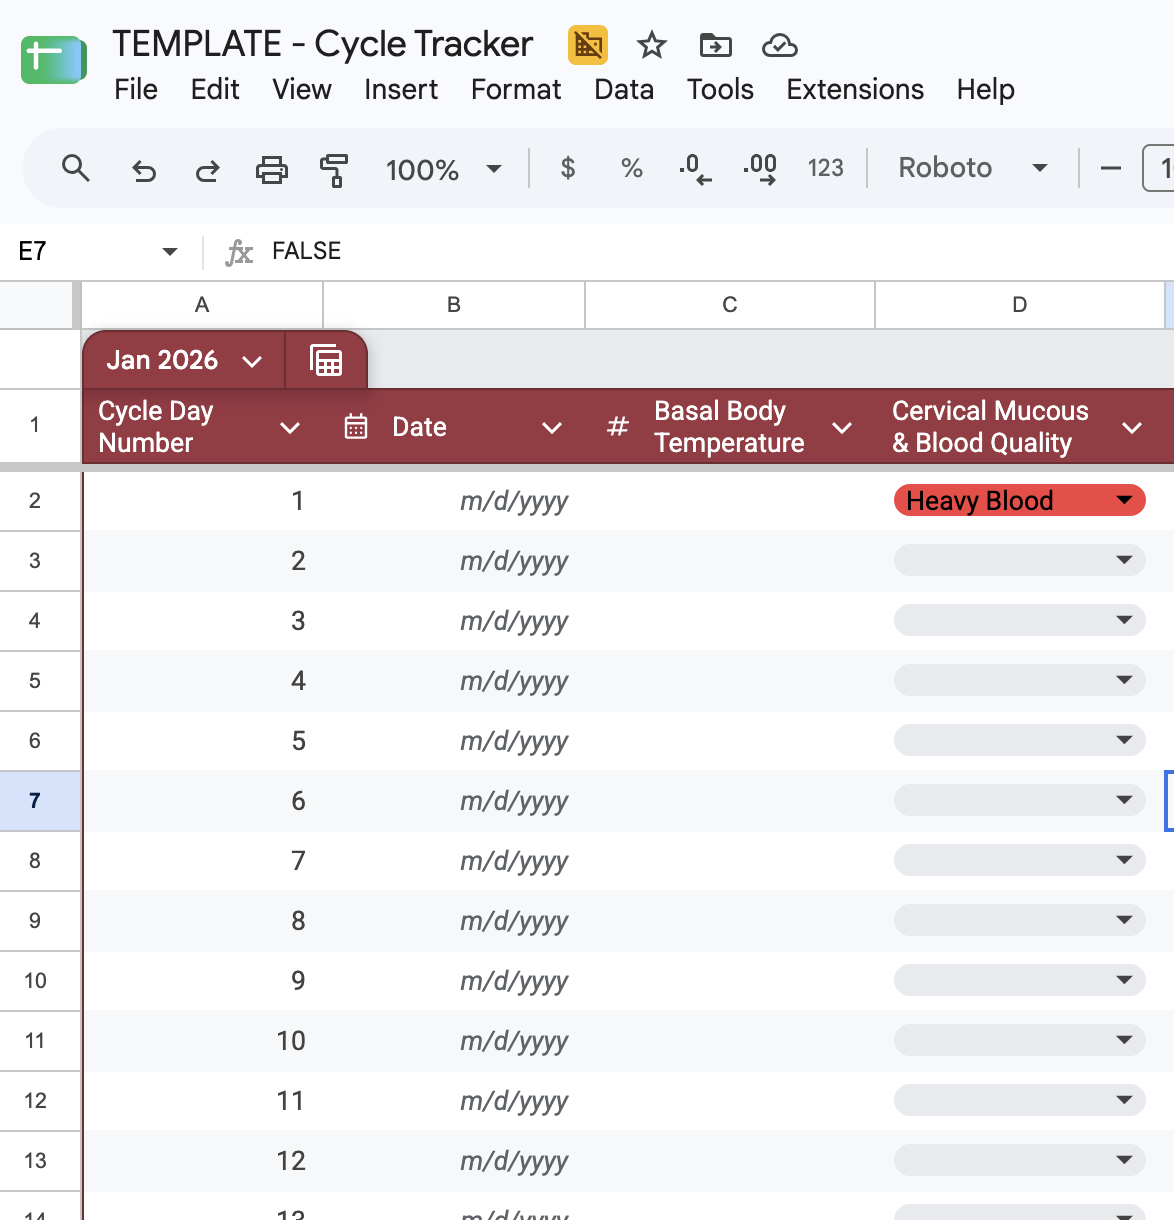Open the Edit menu
The image size is (1174, 1220).
click(x=215, y=90)
